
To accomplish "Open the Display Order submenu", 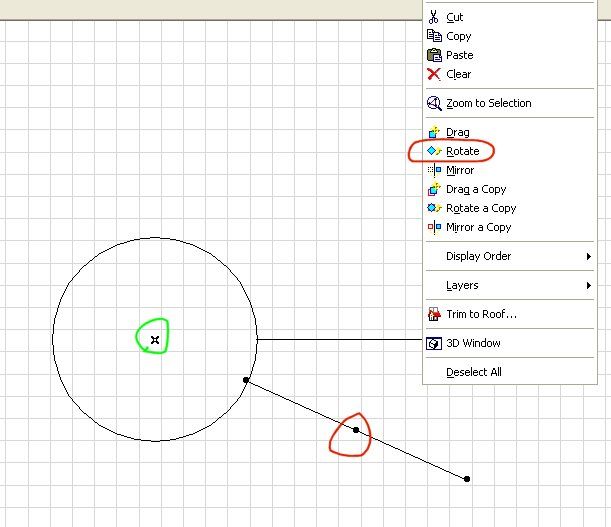I will click(509, 256).
